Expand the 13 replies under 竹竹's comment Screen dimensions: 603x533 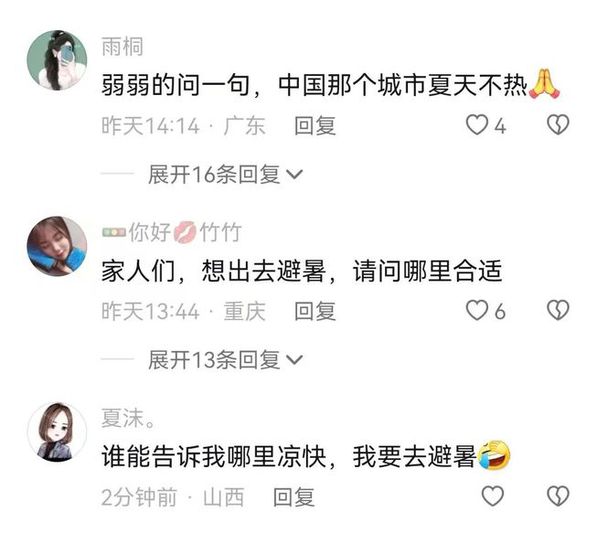[x=225, y=360]
